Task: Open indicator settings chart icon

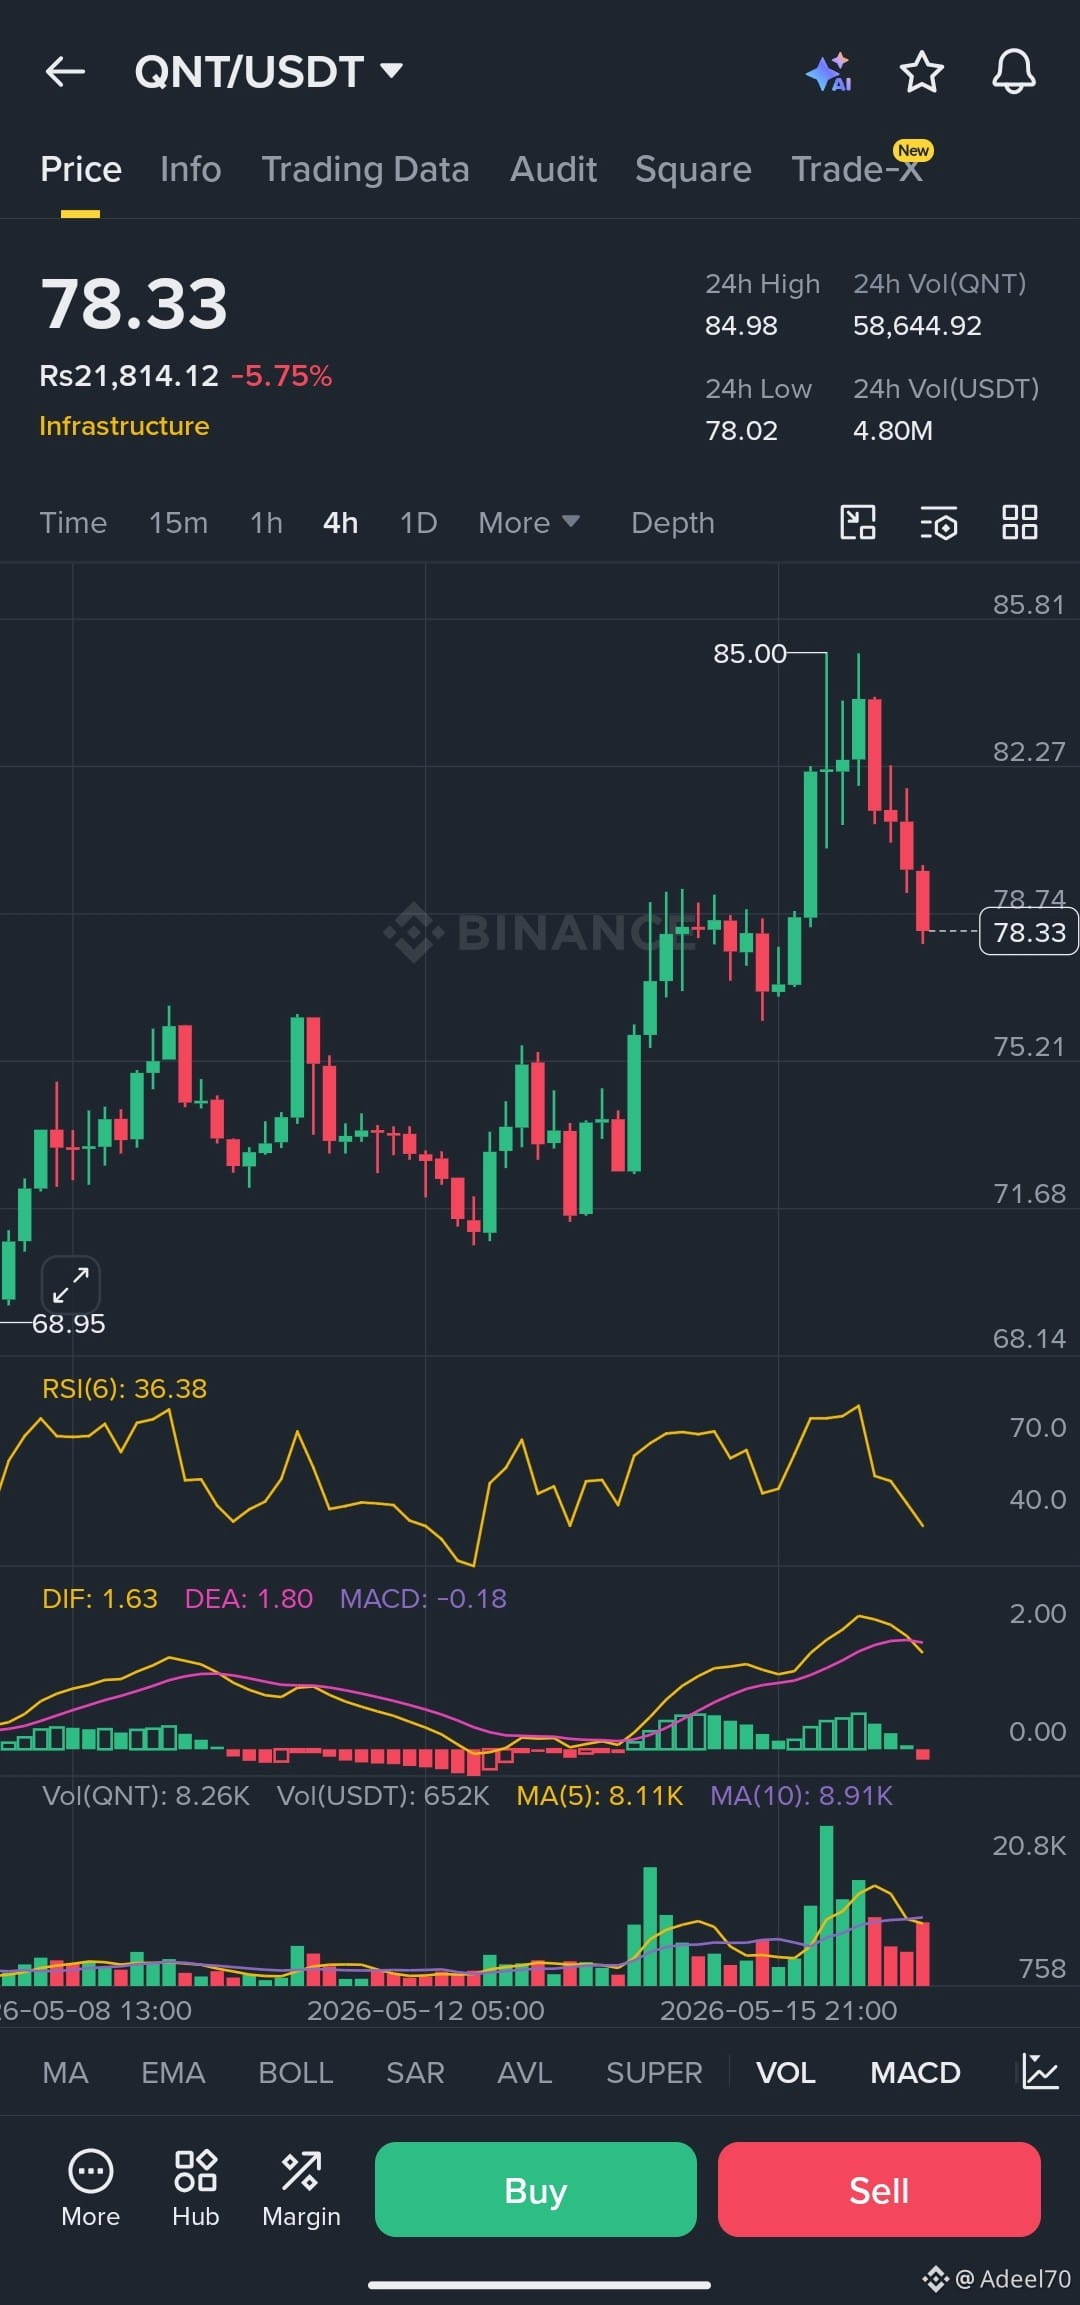Action: coord(1040,2072)
